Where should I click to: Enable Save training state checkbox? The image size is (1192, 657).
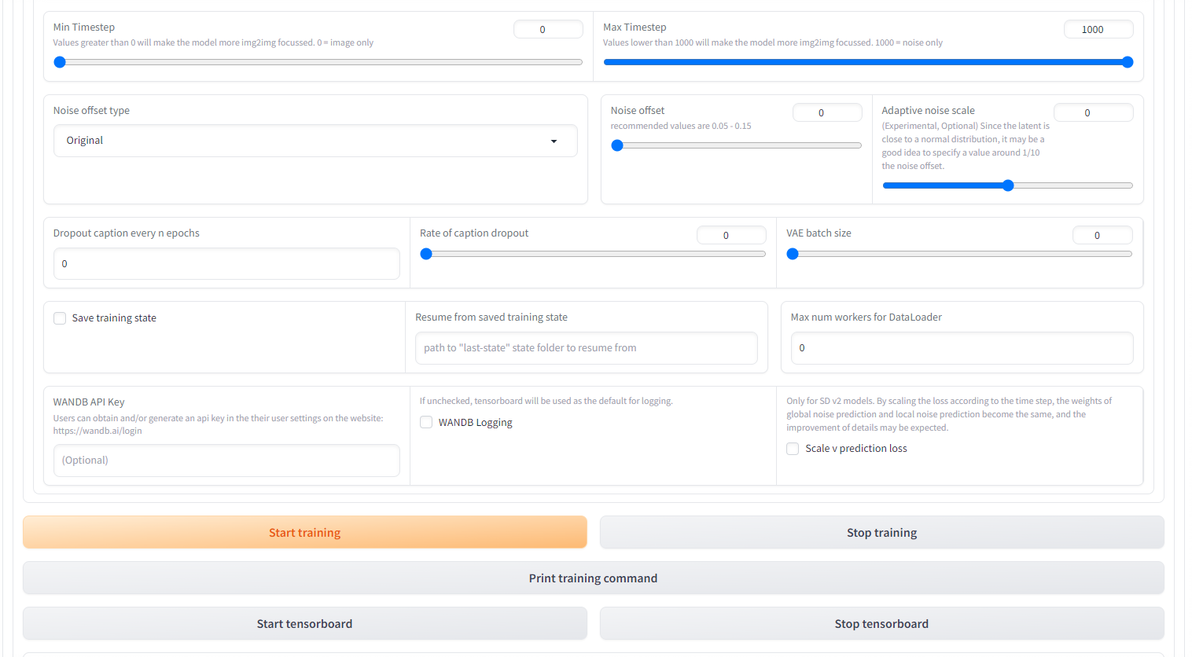[x=61, y=318]
